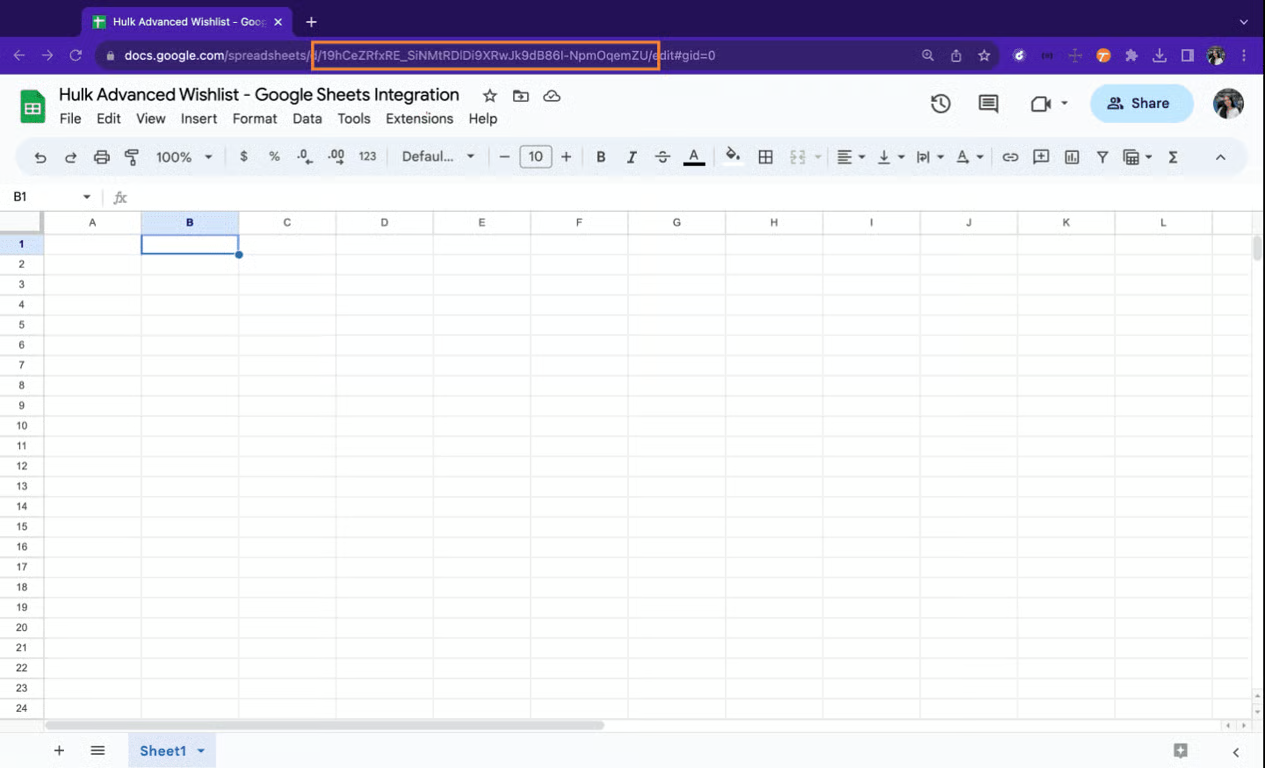
Task: Toggle italic formatting
Action: tap(631, 157)
